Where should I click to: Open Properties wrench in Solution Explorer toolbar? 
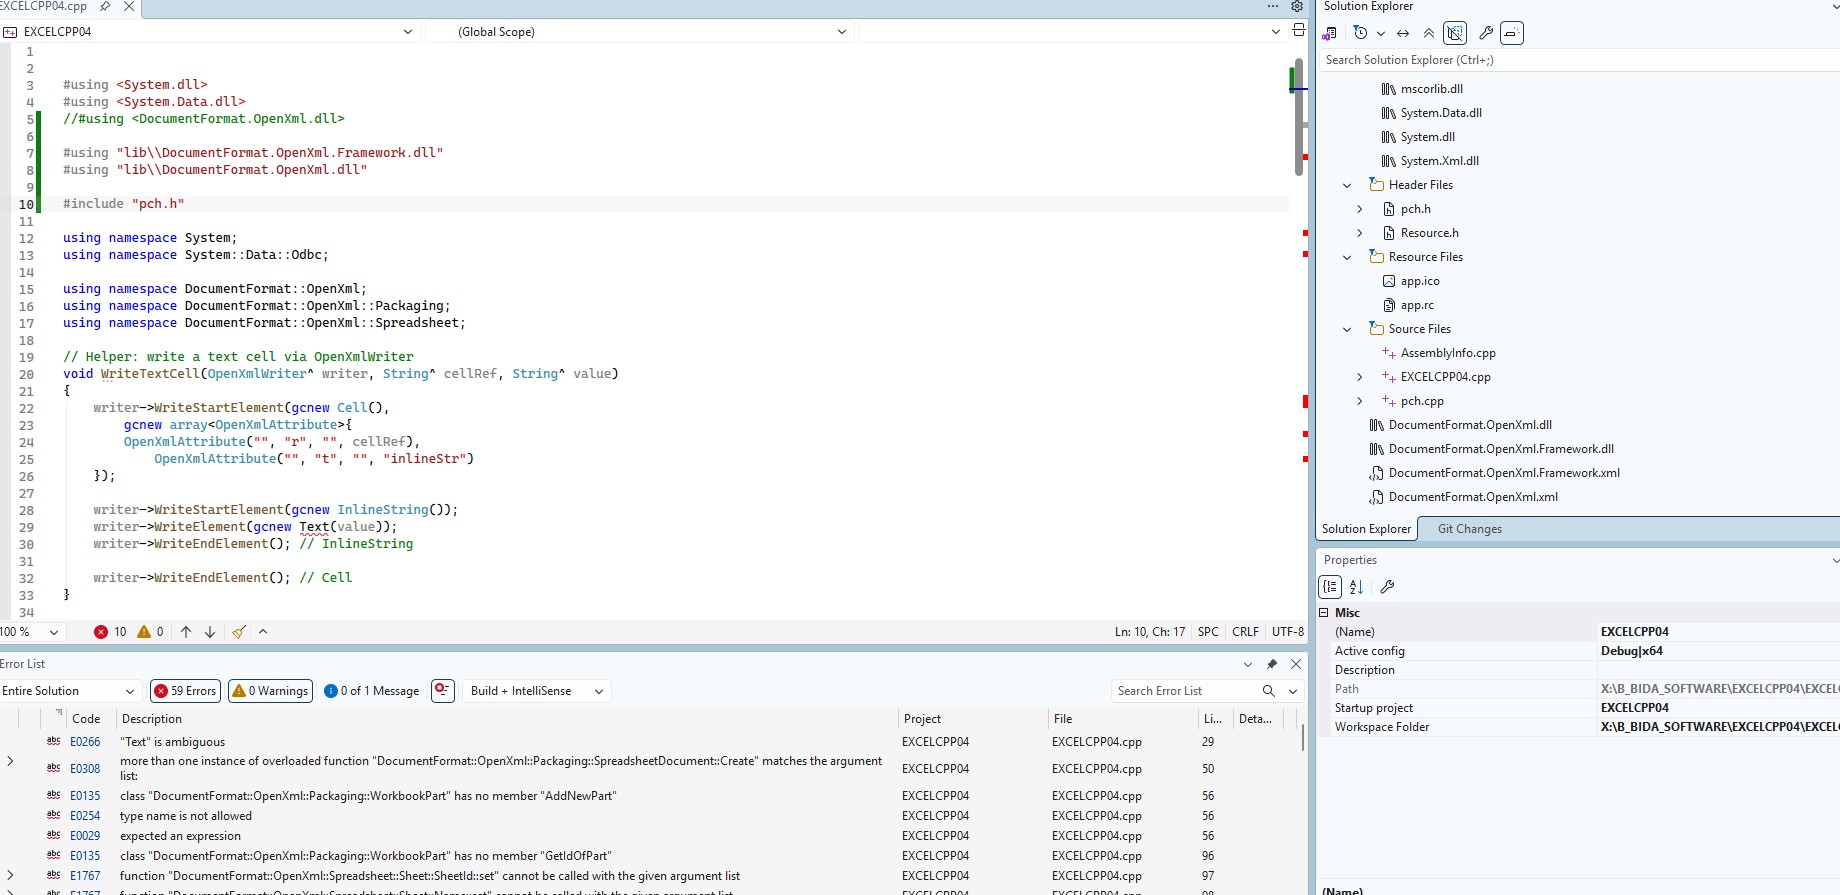[1486, 33]
